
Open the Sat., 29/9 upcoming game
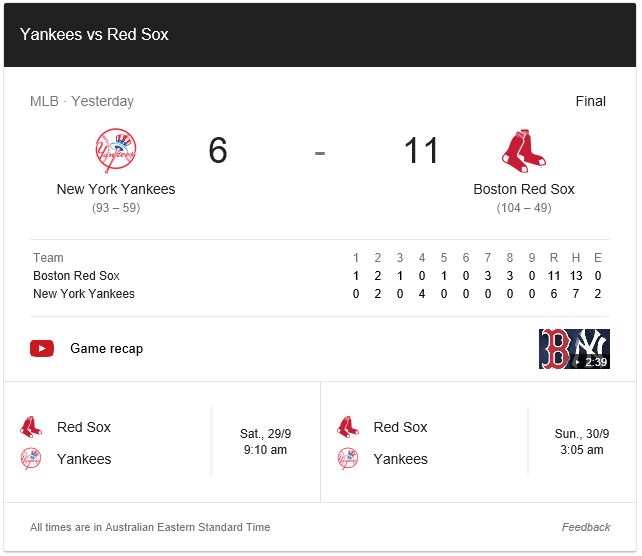162,442
